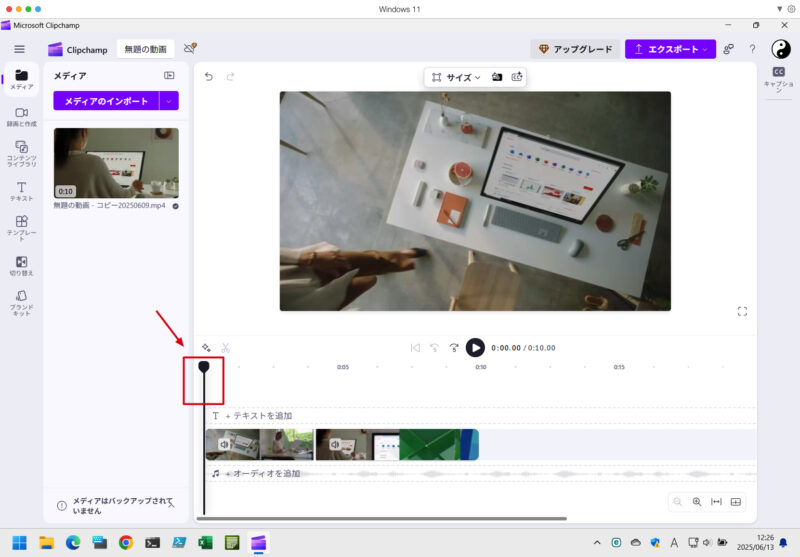Click the Clipchamp logo
800x557 pixels.
[x=78, y=49]
